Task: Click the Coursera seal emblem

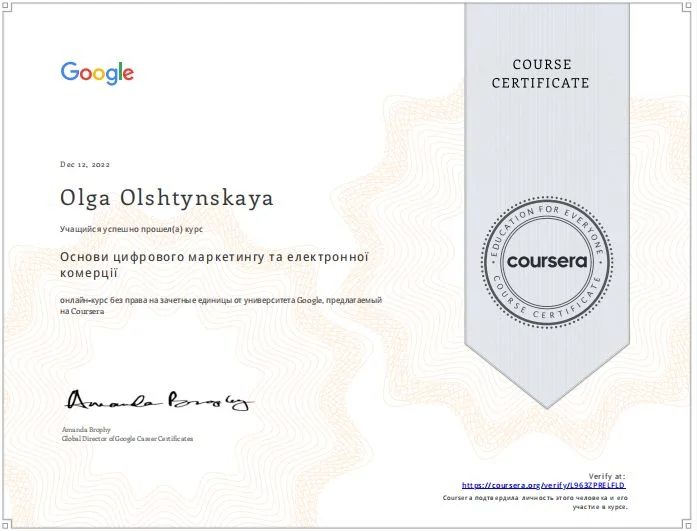Action: (x=547, y=262)
